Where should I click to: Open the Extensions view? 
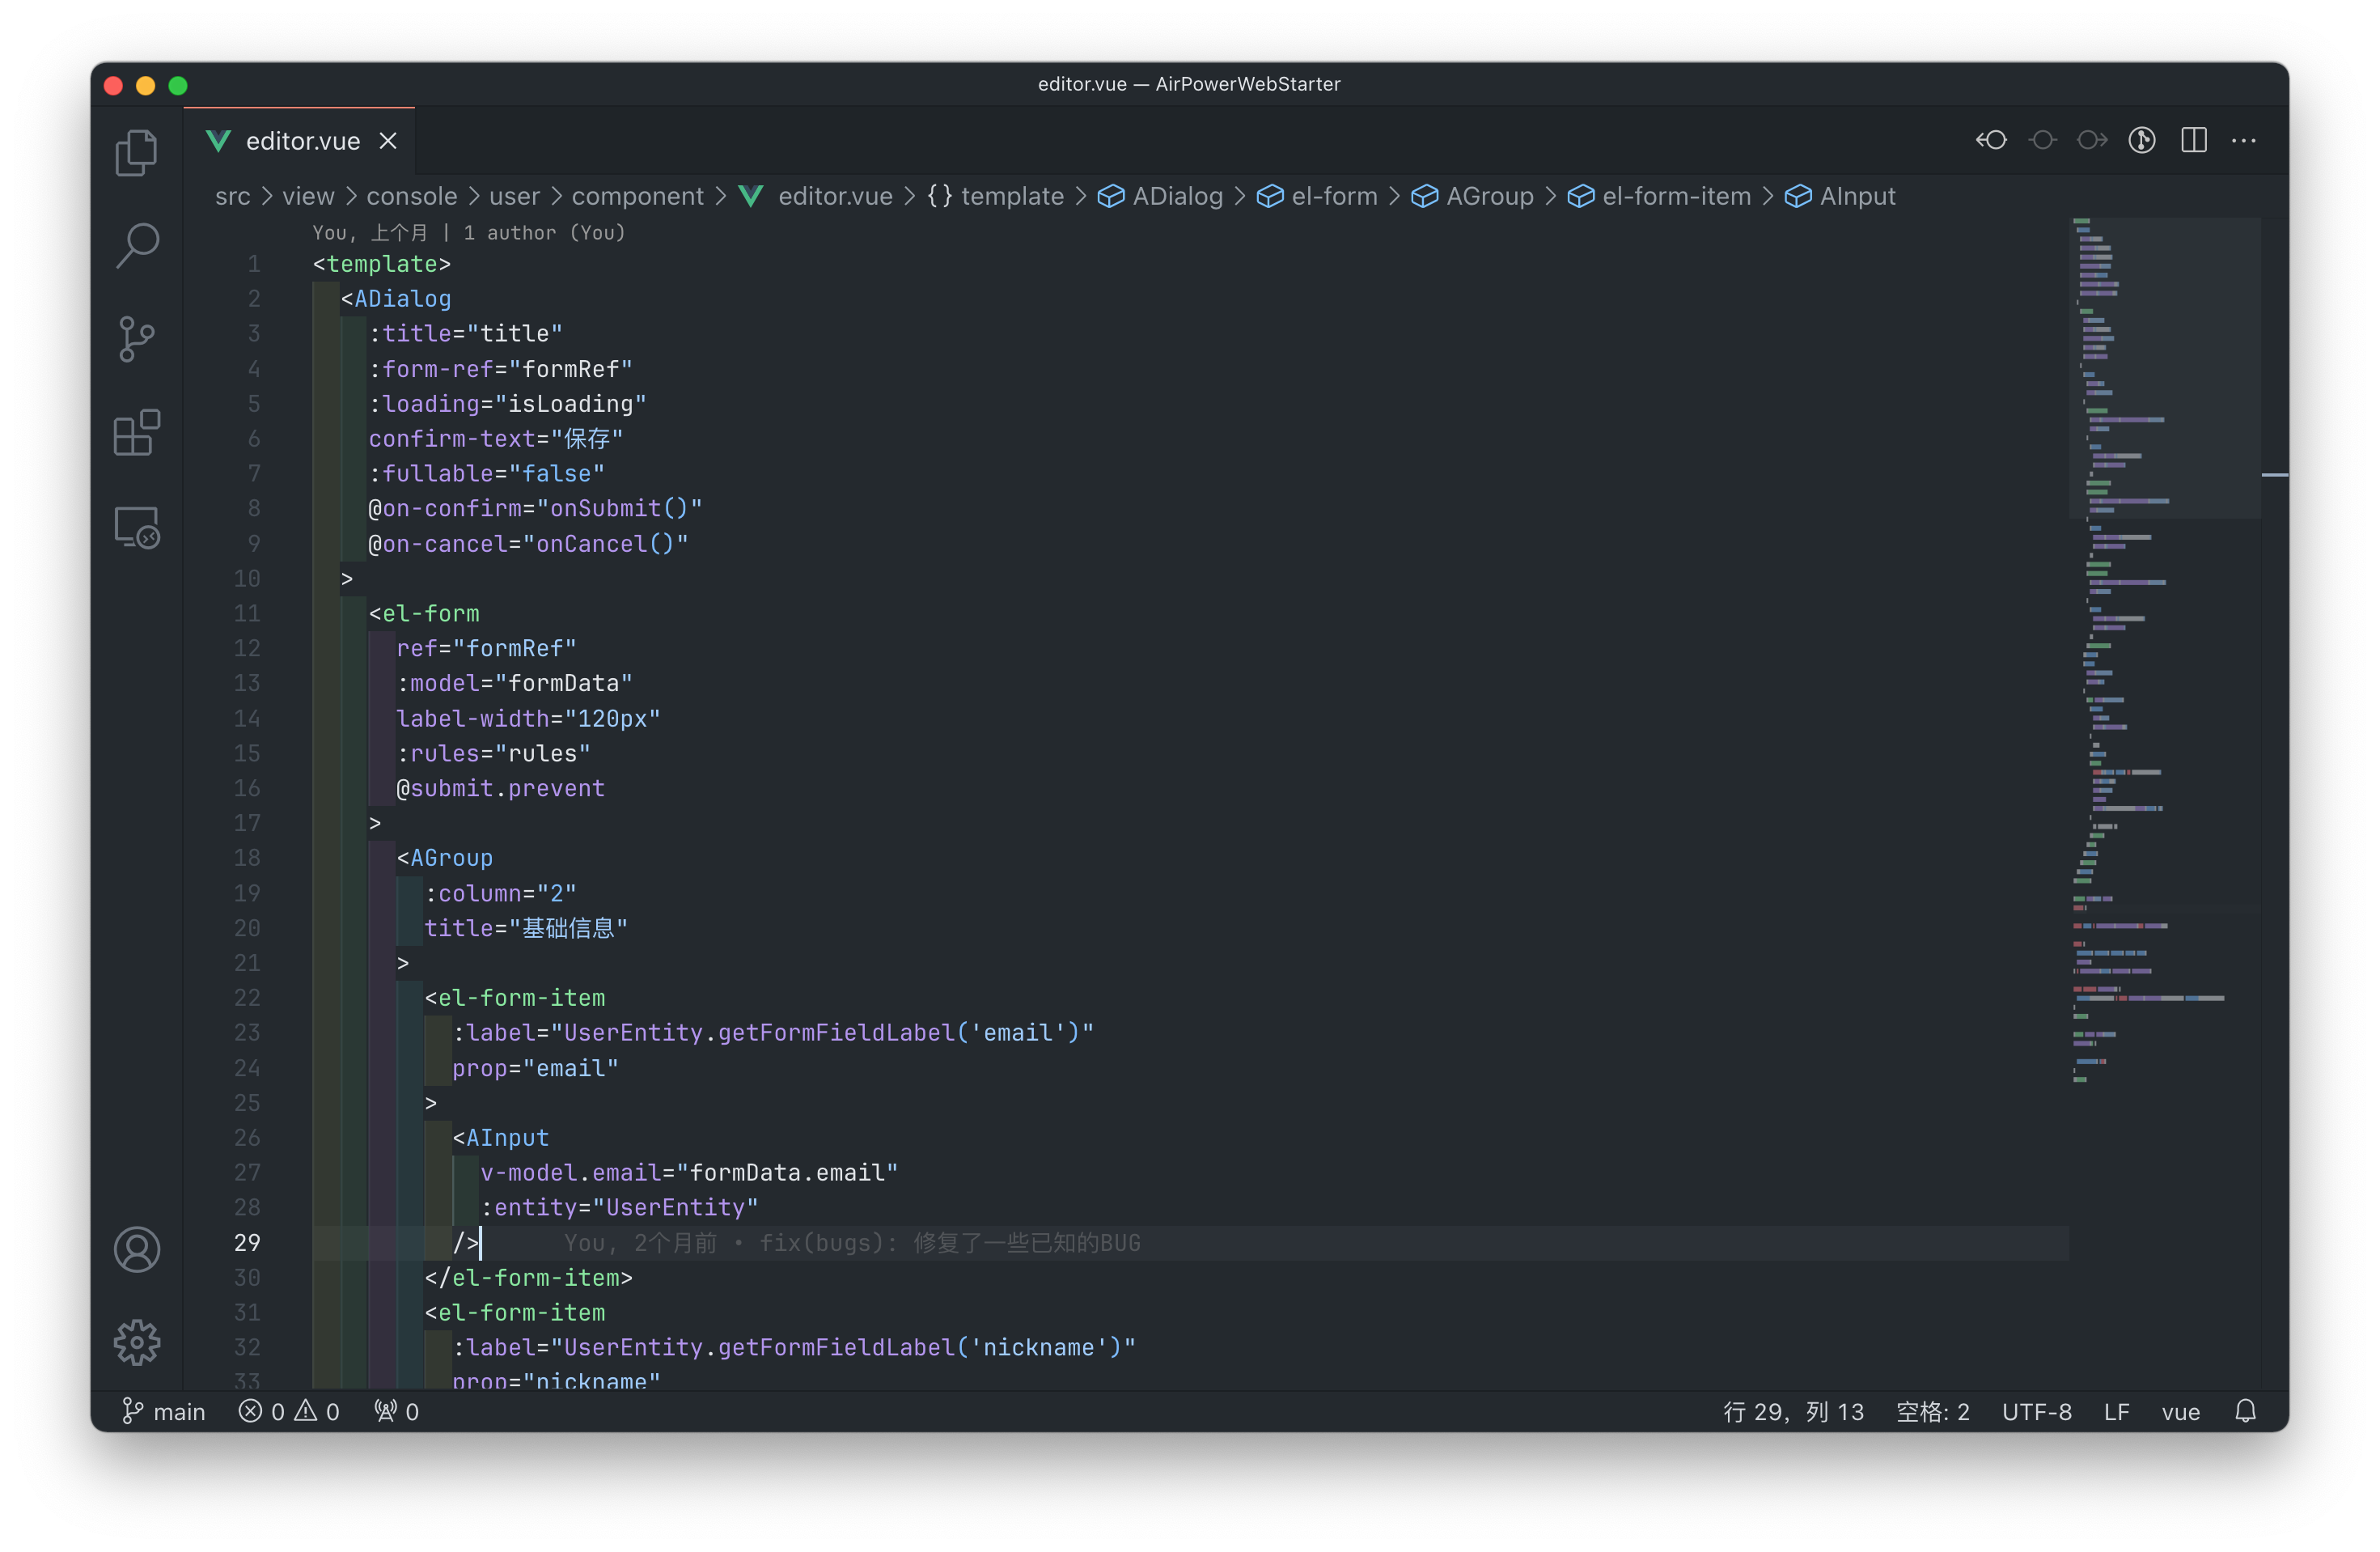click(x=137, y=433)
